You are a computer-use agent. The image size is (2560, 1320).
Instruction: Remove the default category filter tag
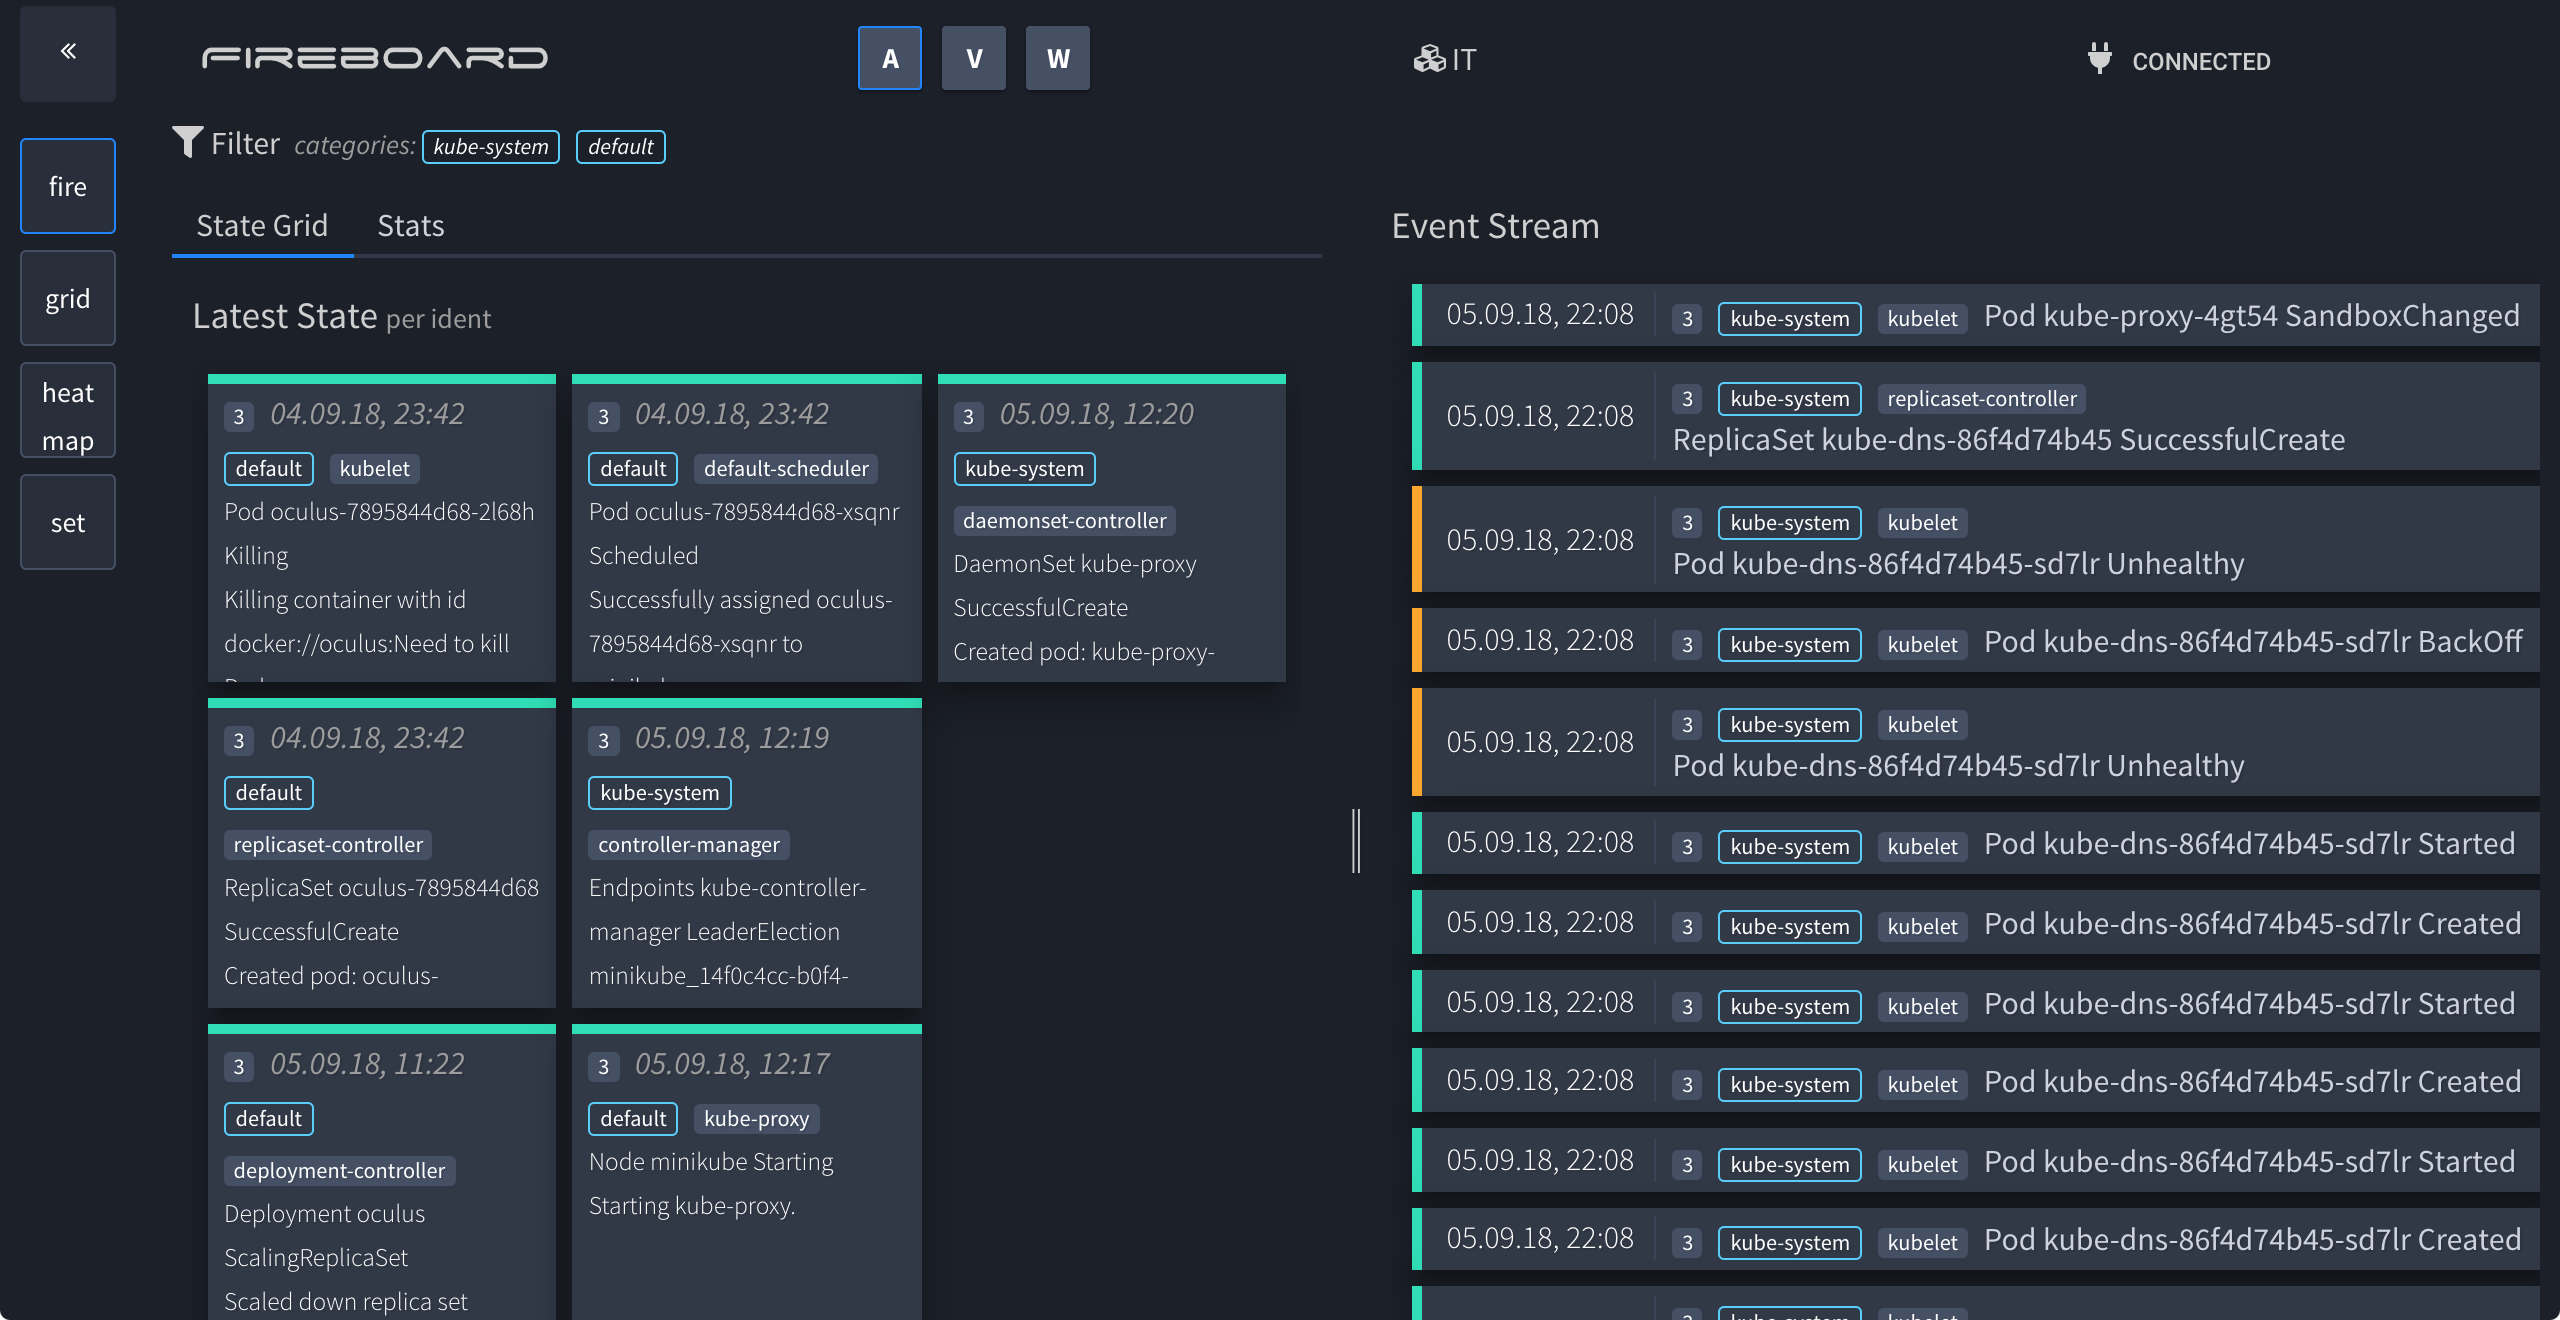pyautogui.click(x=620, y=147)
